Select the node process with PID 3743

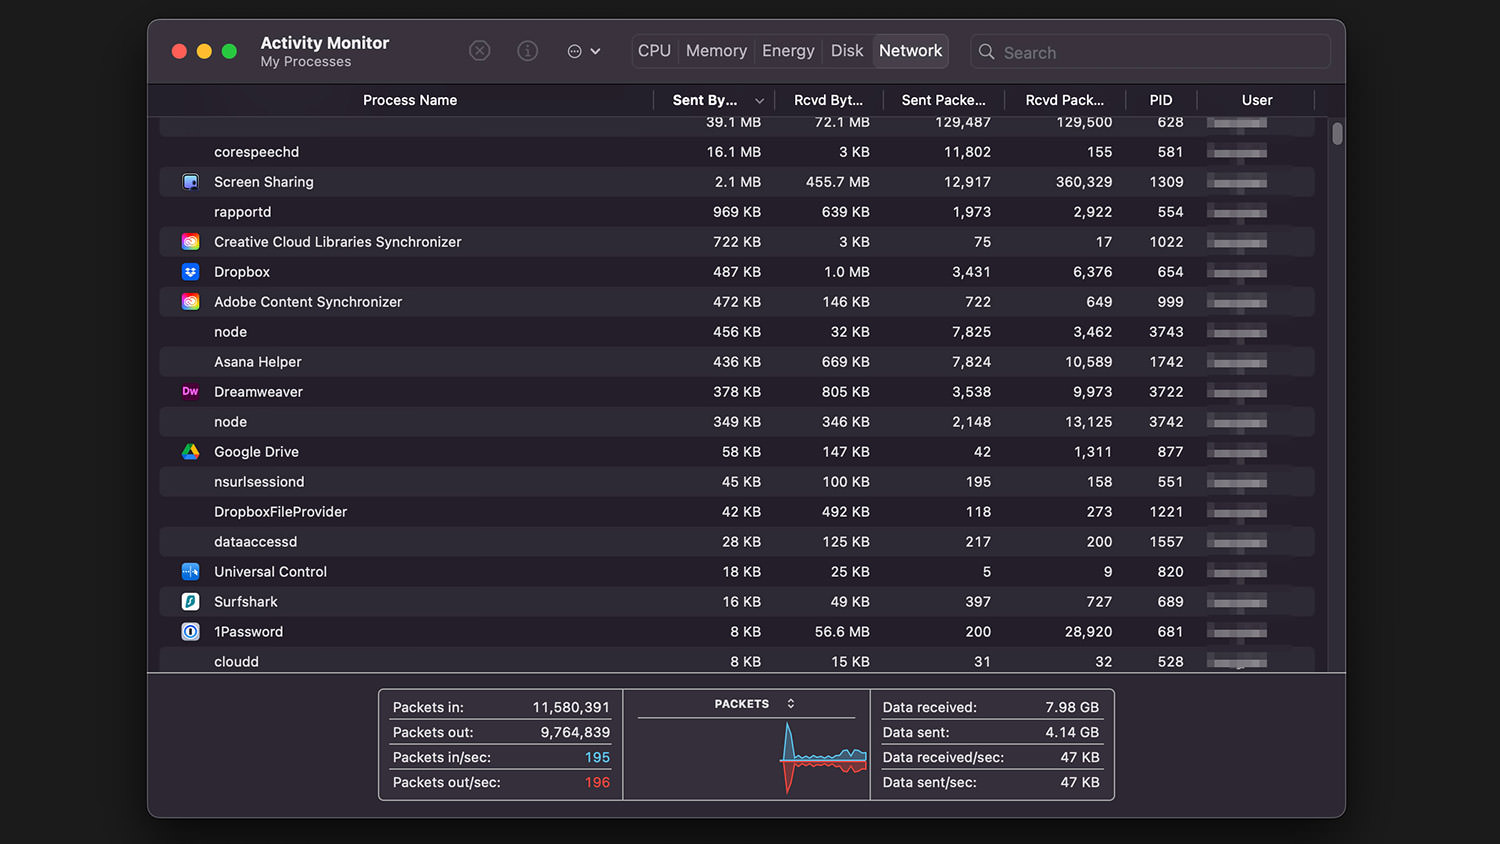737,332
